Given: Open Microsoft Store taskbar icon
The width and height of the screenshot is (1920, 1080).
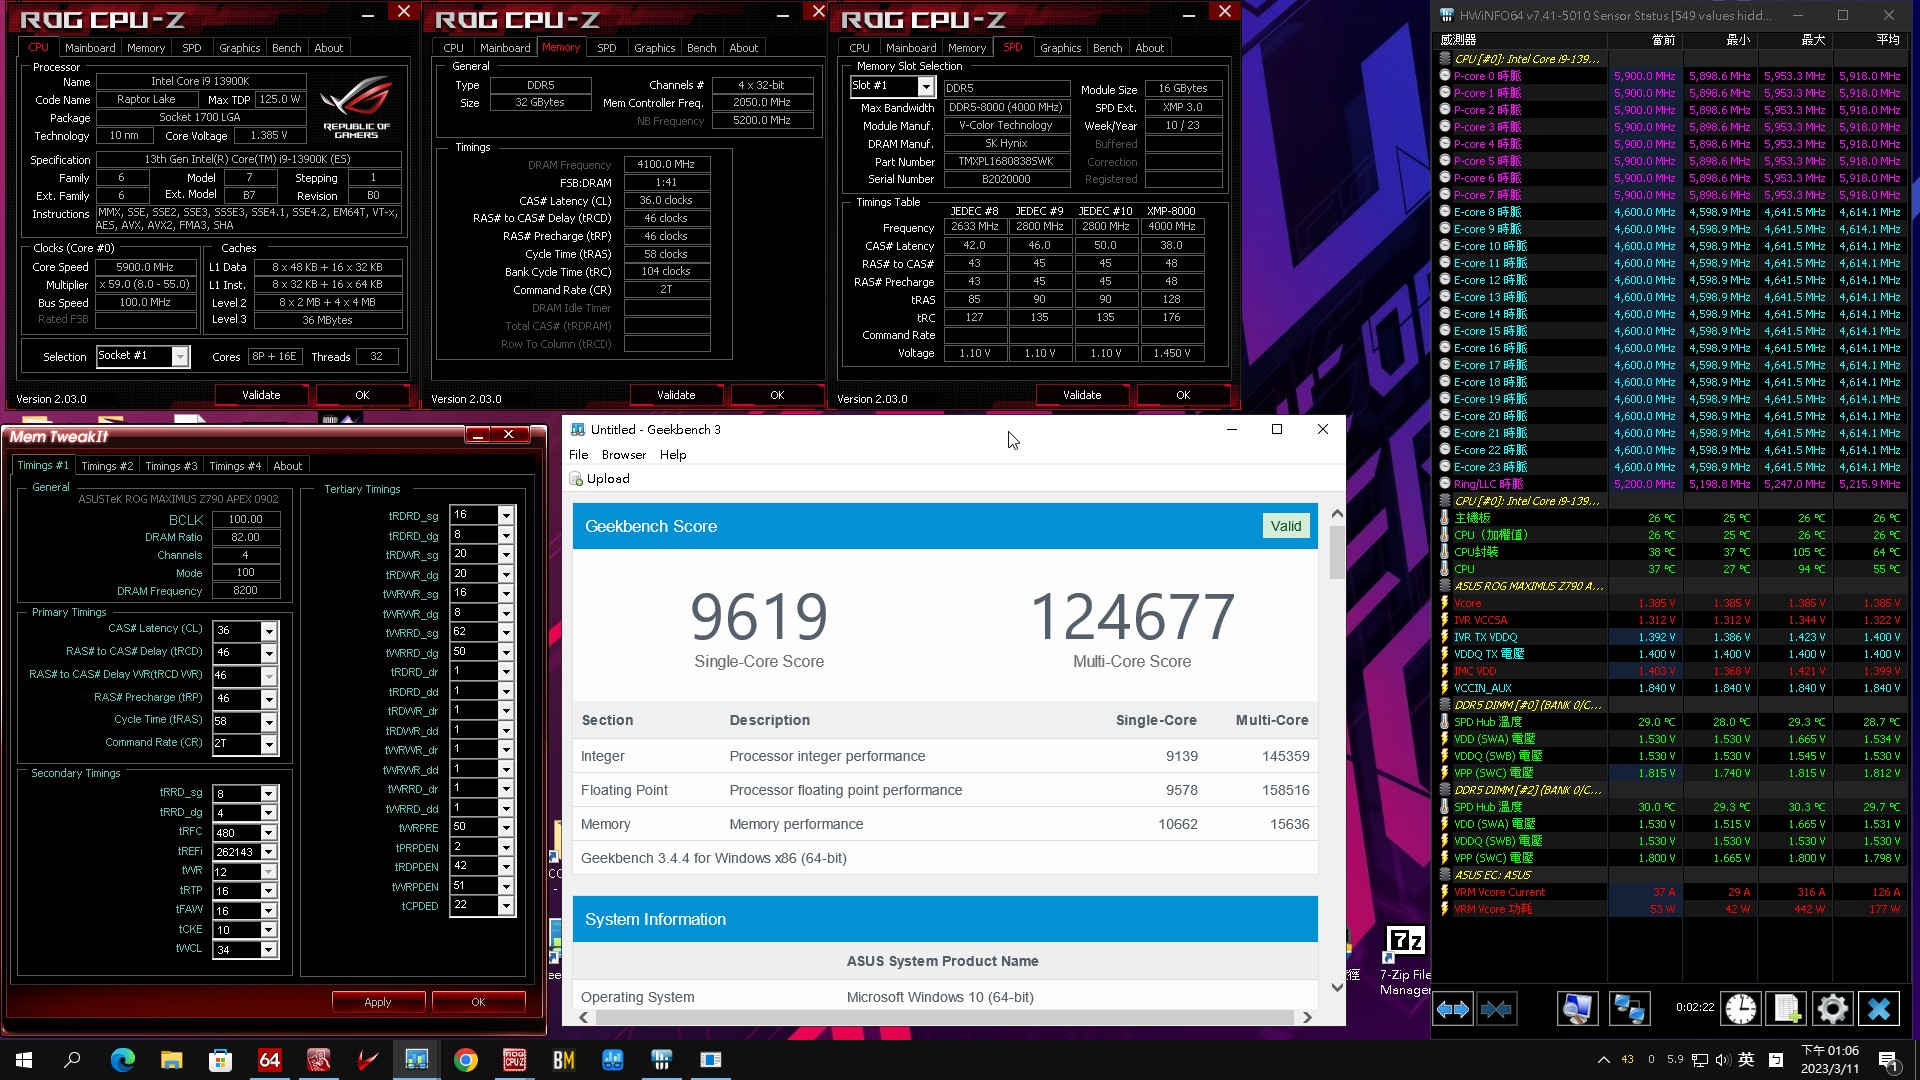Looking at the screenshot, I should pyautogui.click(x=220, y=1060).
